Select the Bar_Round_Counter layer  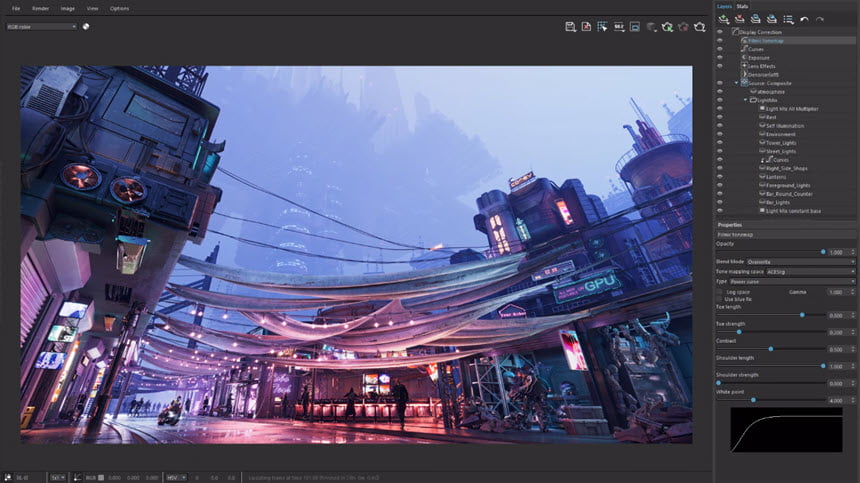click(789, 194)
